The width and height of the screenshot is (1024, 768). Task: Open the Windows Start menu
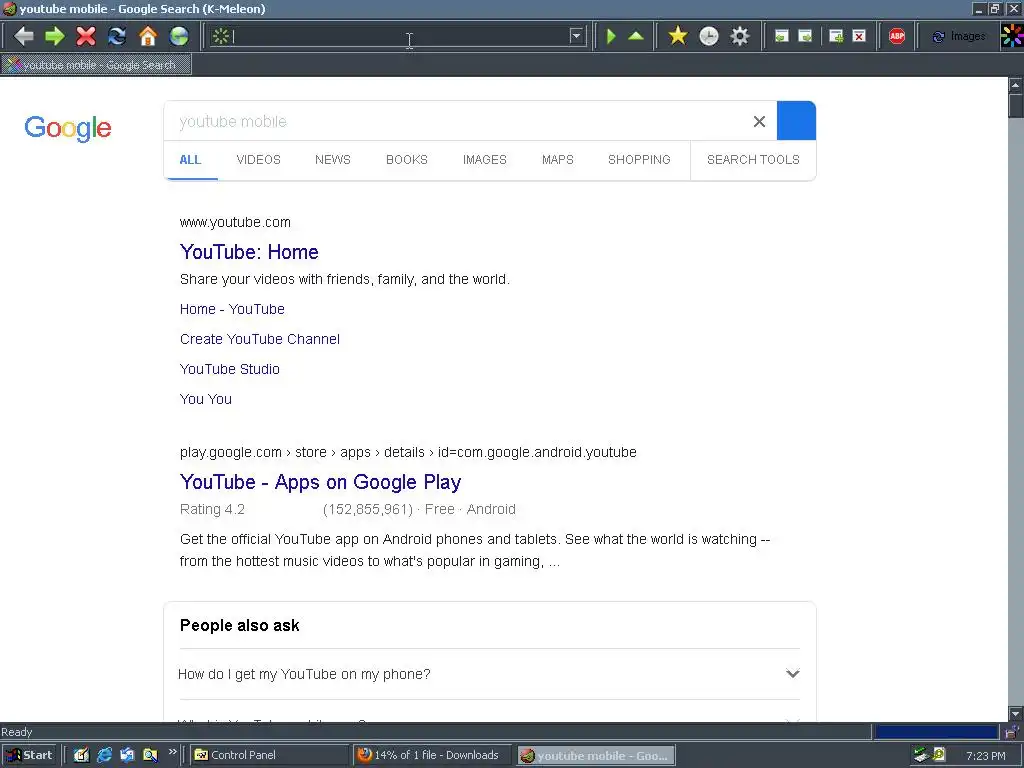click(x=30, y=755)
